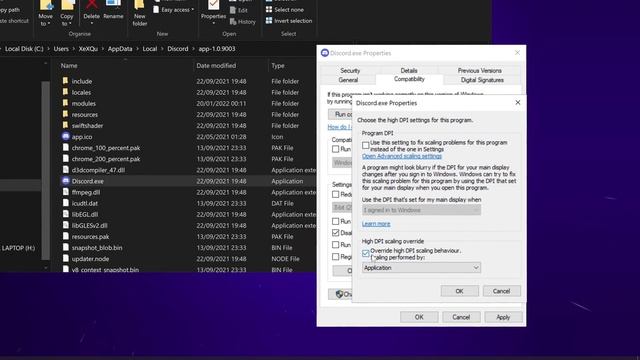Click the Discord breadcrumb segment
Viewport: 640px width, 360px height.
click(x=178, y=49)
